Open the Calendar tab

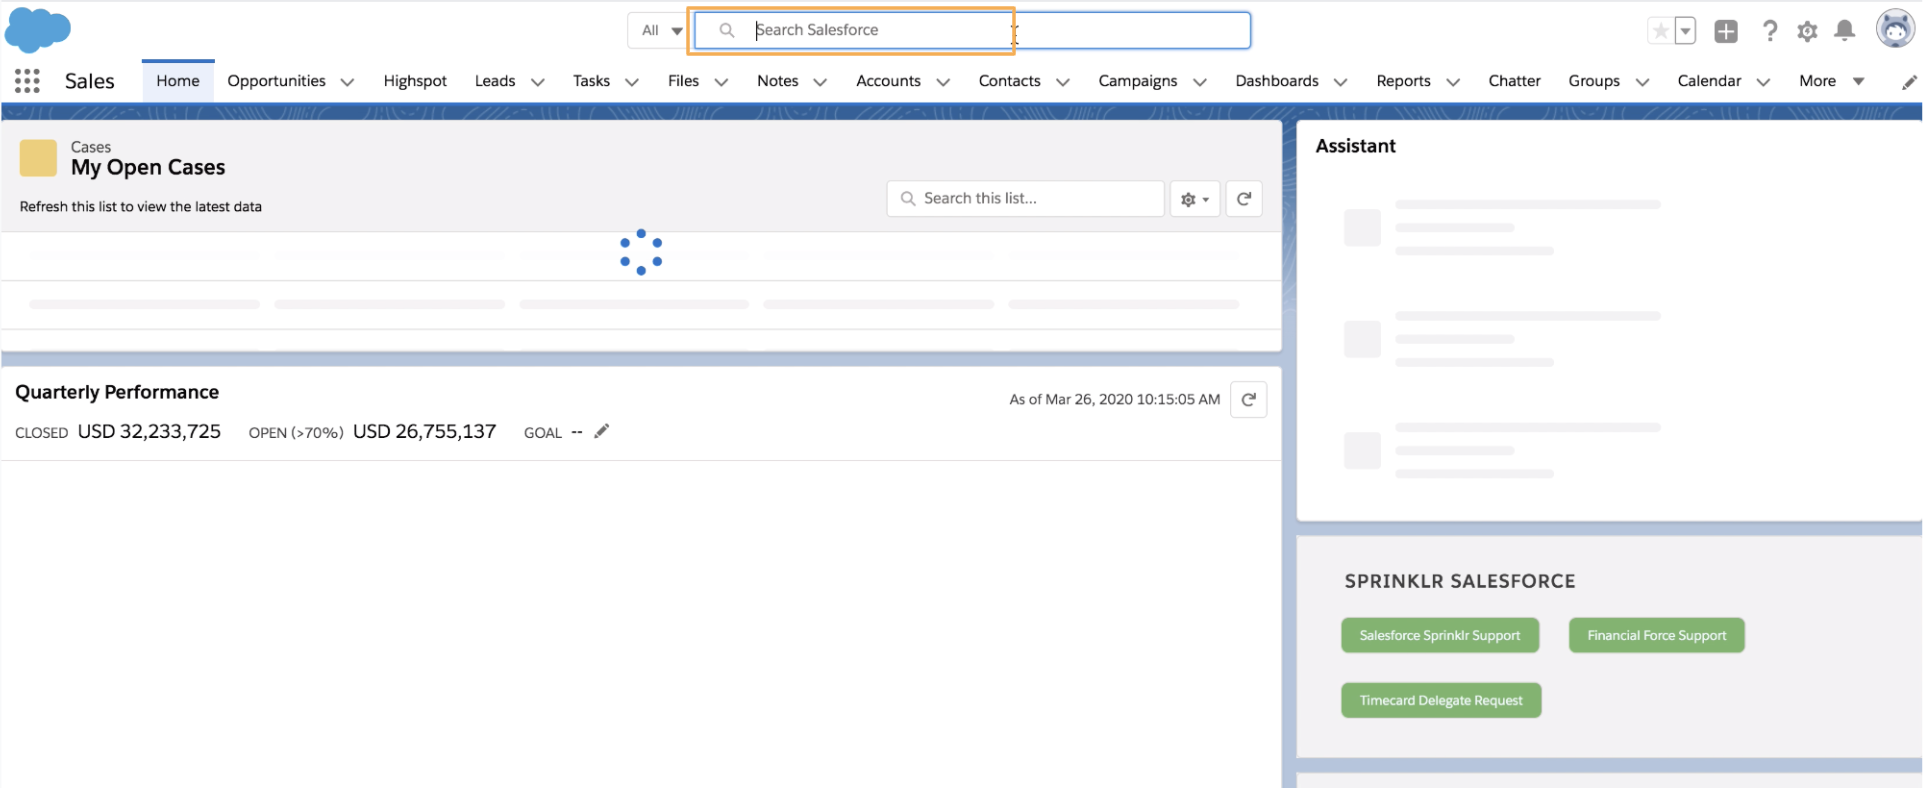(x=1709, y=81)
